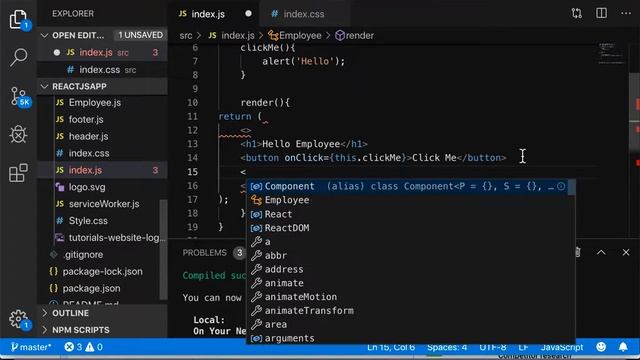Open the Explorer view in the activity bar
Viewport: 640px width, 360px height.
point(19,20)
